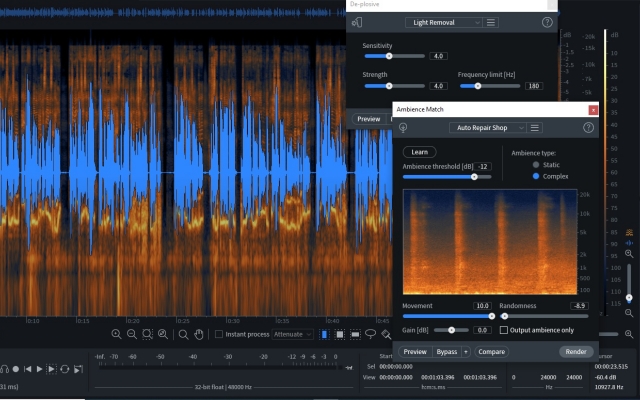The width and height of the screenshot is (640, 400).
Task: Select the frequency selection tool
Action: tap(355, 335)
